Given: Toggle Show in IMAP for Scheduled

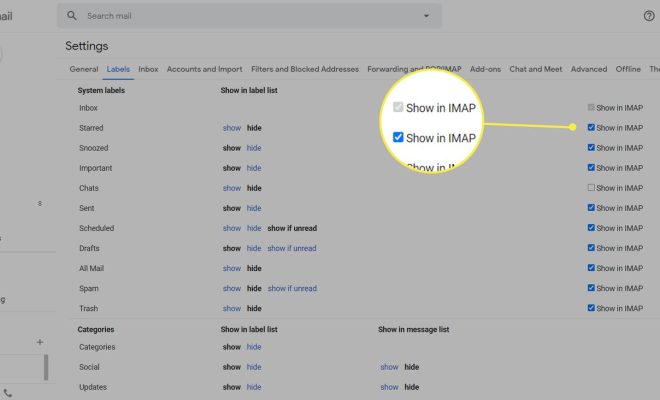Looking at the screenshot, I should pos(591,227).
